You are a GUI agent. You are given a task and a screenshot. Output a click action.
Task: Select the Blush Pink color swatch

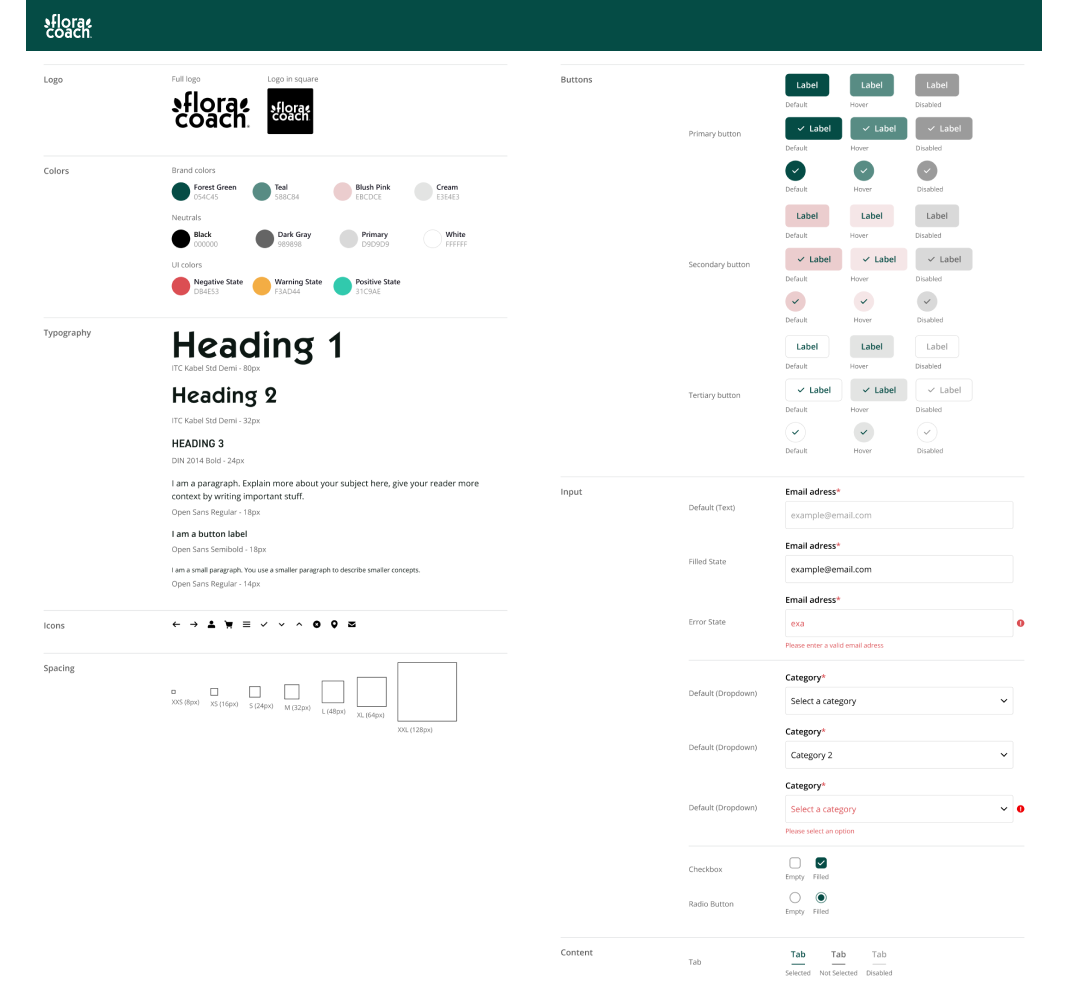click(343, 192)
